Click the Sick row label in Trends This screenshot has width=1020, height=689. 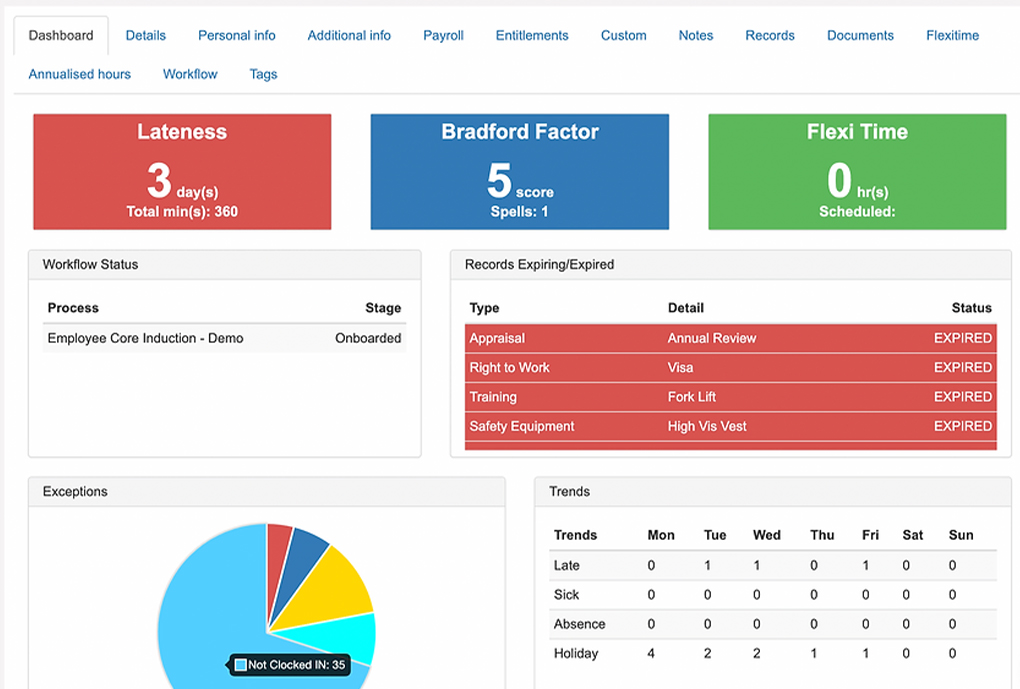[x=566, y=595]
